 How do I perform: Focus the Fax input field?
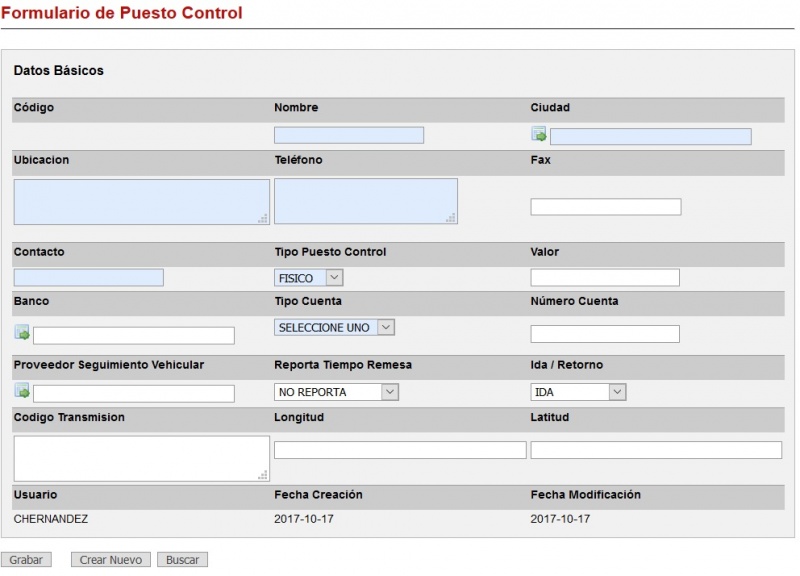click(605, 207)
